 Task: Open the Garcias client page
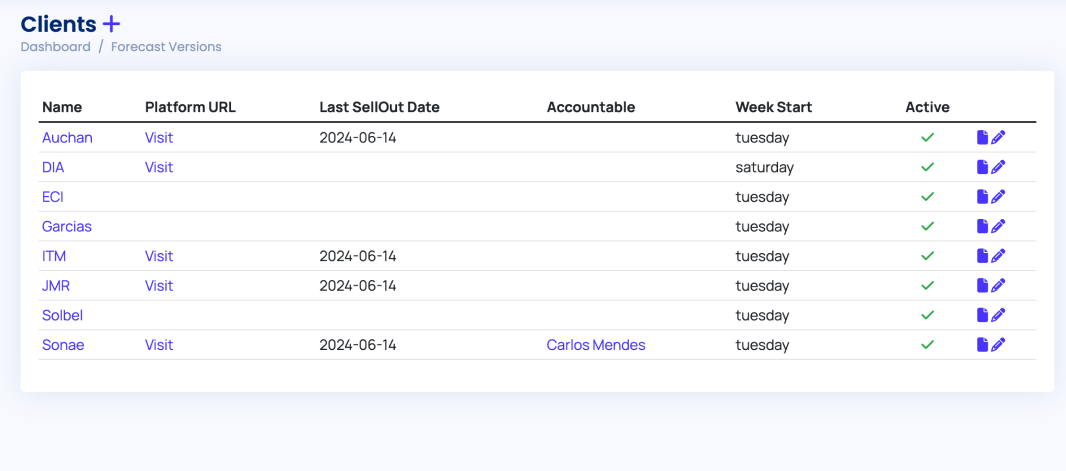pos(67,226)
